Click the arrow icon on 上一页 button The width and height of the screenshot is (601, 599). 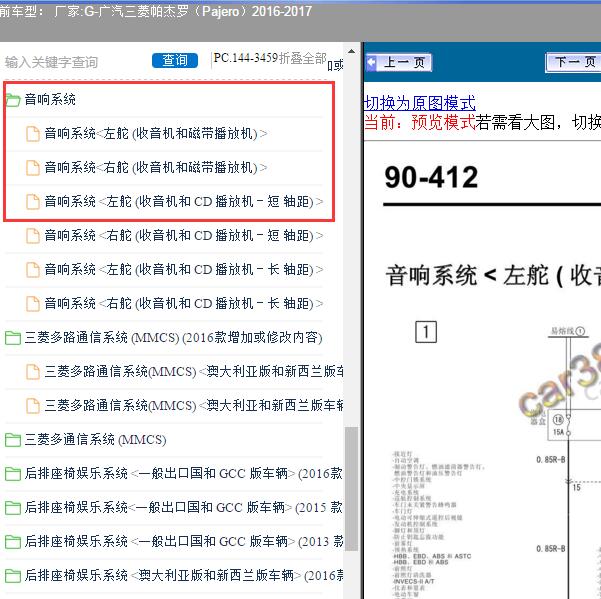coord(371,62)
